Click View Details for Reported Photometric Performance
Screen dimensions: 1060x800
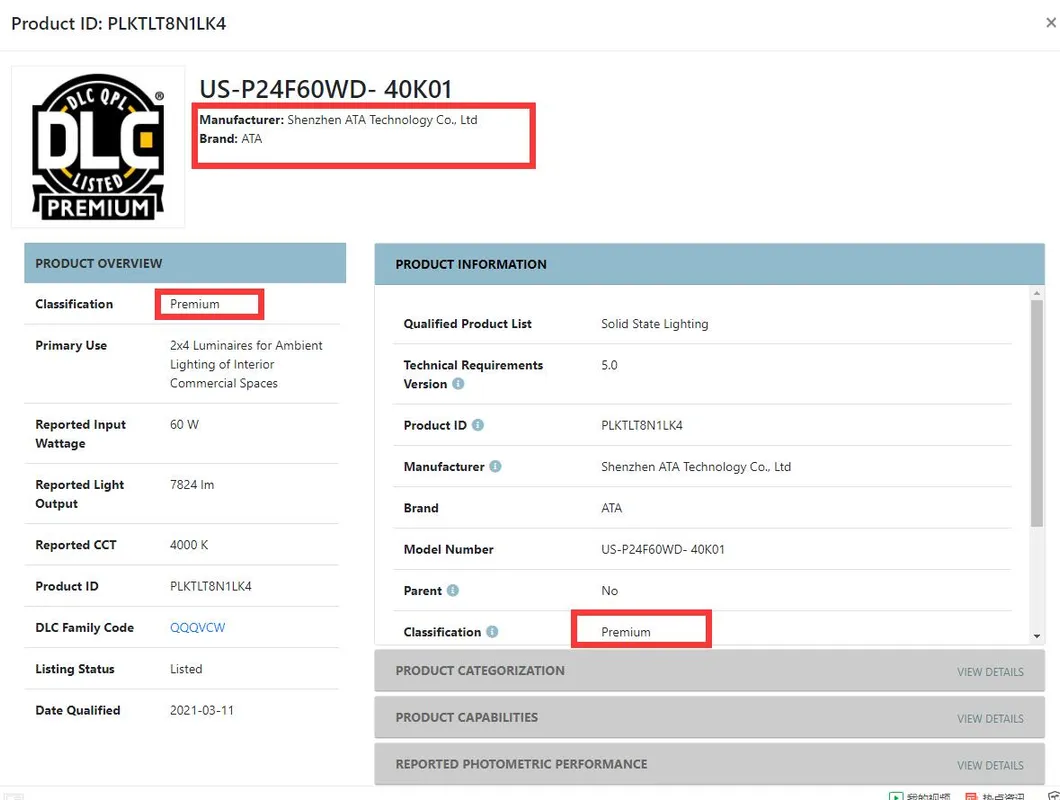coord(990,765)
